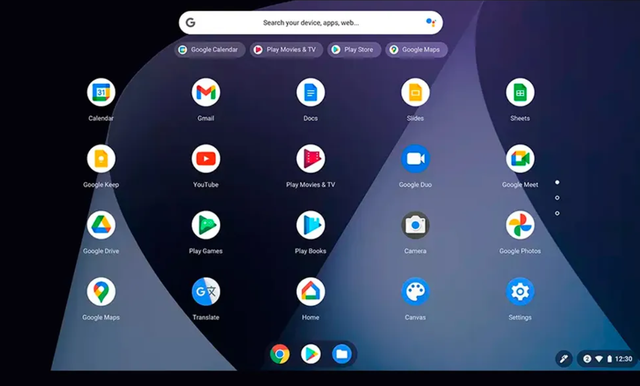
Task: Launch the Camera app
Action: click(x=415, y=225)
